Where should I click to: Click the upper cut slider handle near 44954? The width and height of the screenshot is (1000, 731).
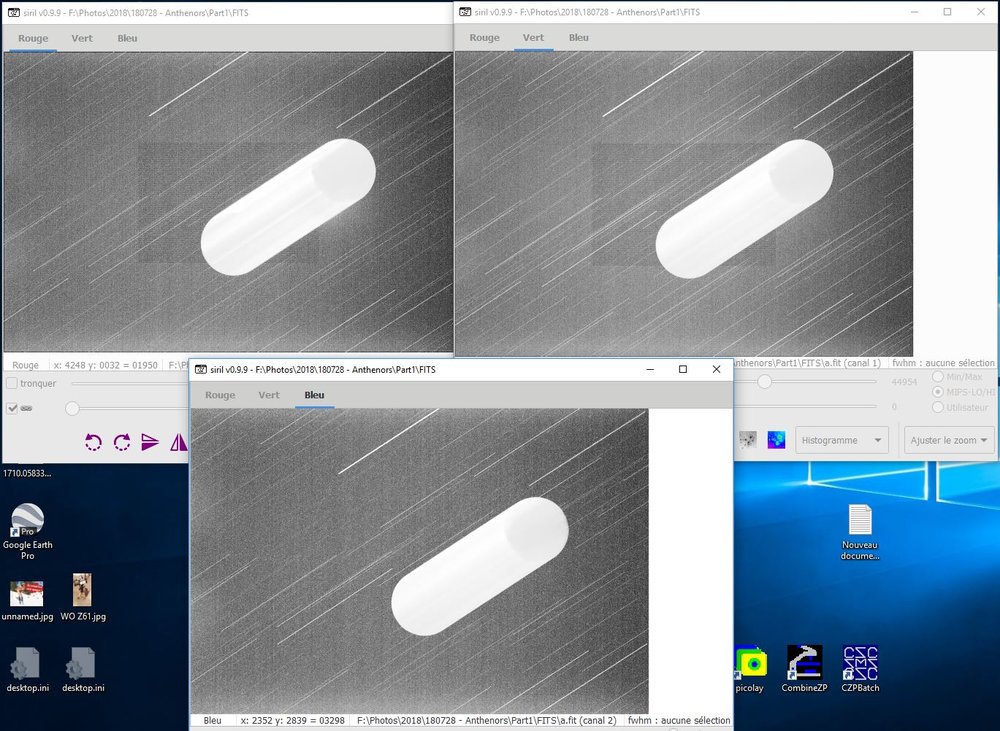coord(765,381)
